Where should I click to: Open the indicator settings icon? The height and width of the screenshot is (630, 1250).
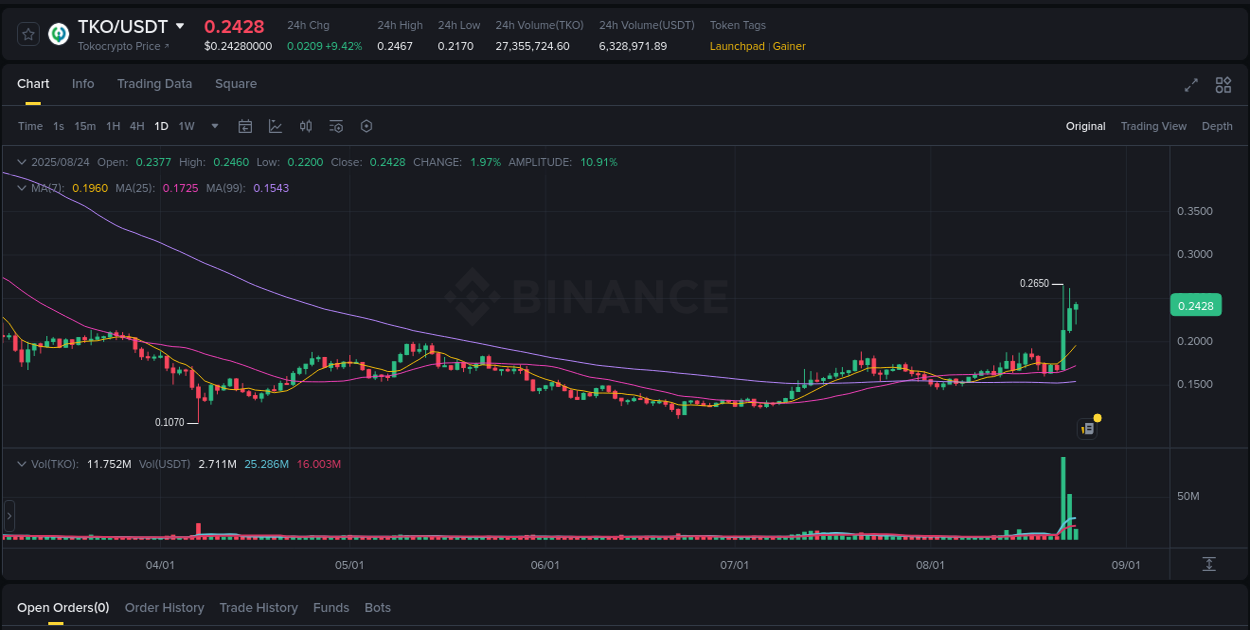[336, 126]
